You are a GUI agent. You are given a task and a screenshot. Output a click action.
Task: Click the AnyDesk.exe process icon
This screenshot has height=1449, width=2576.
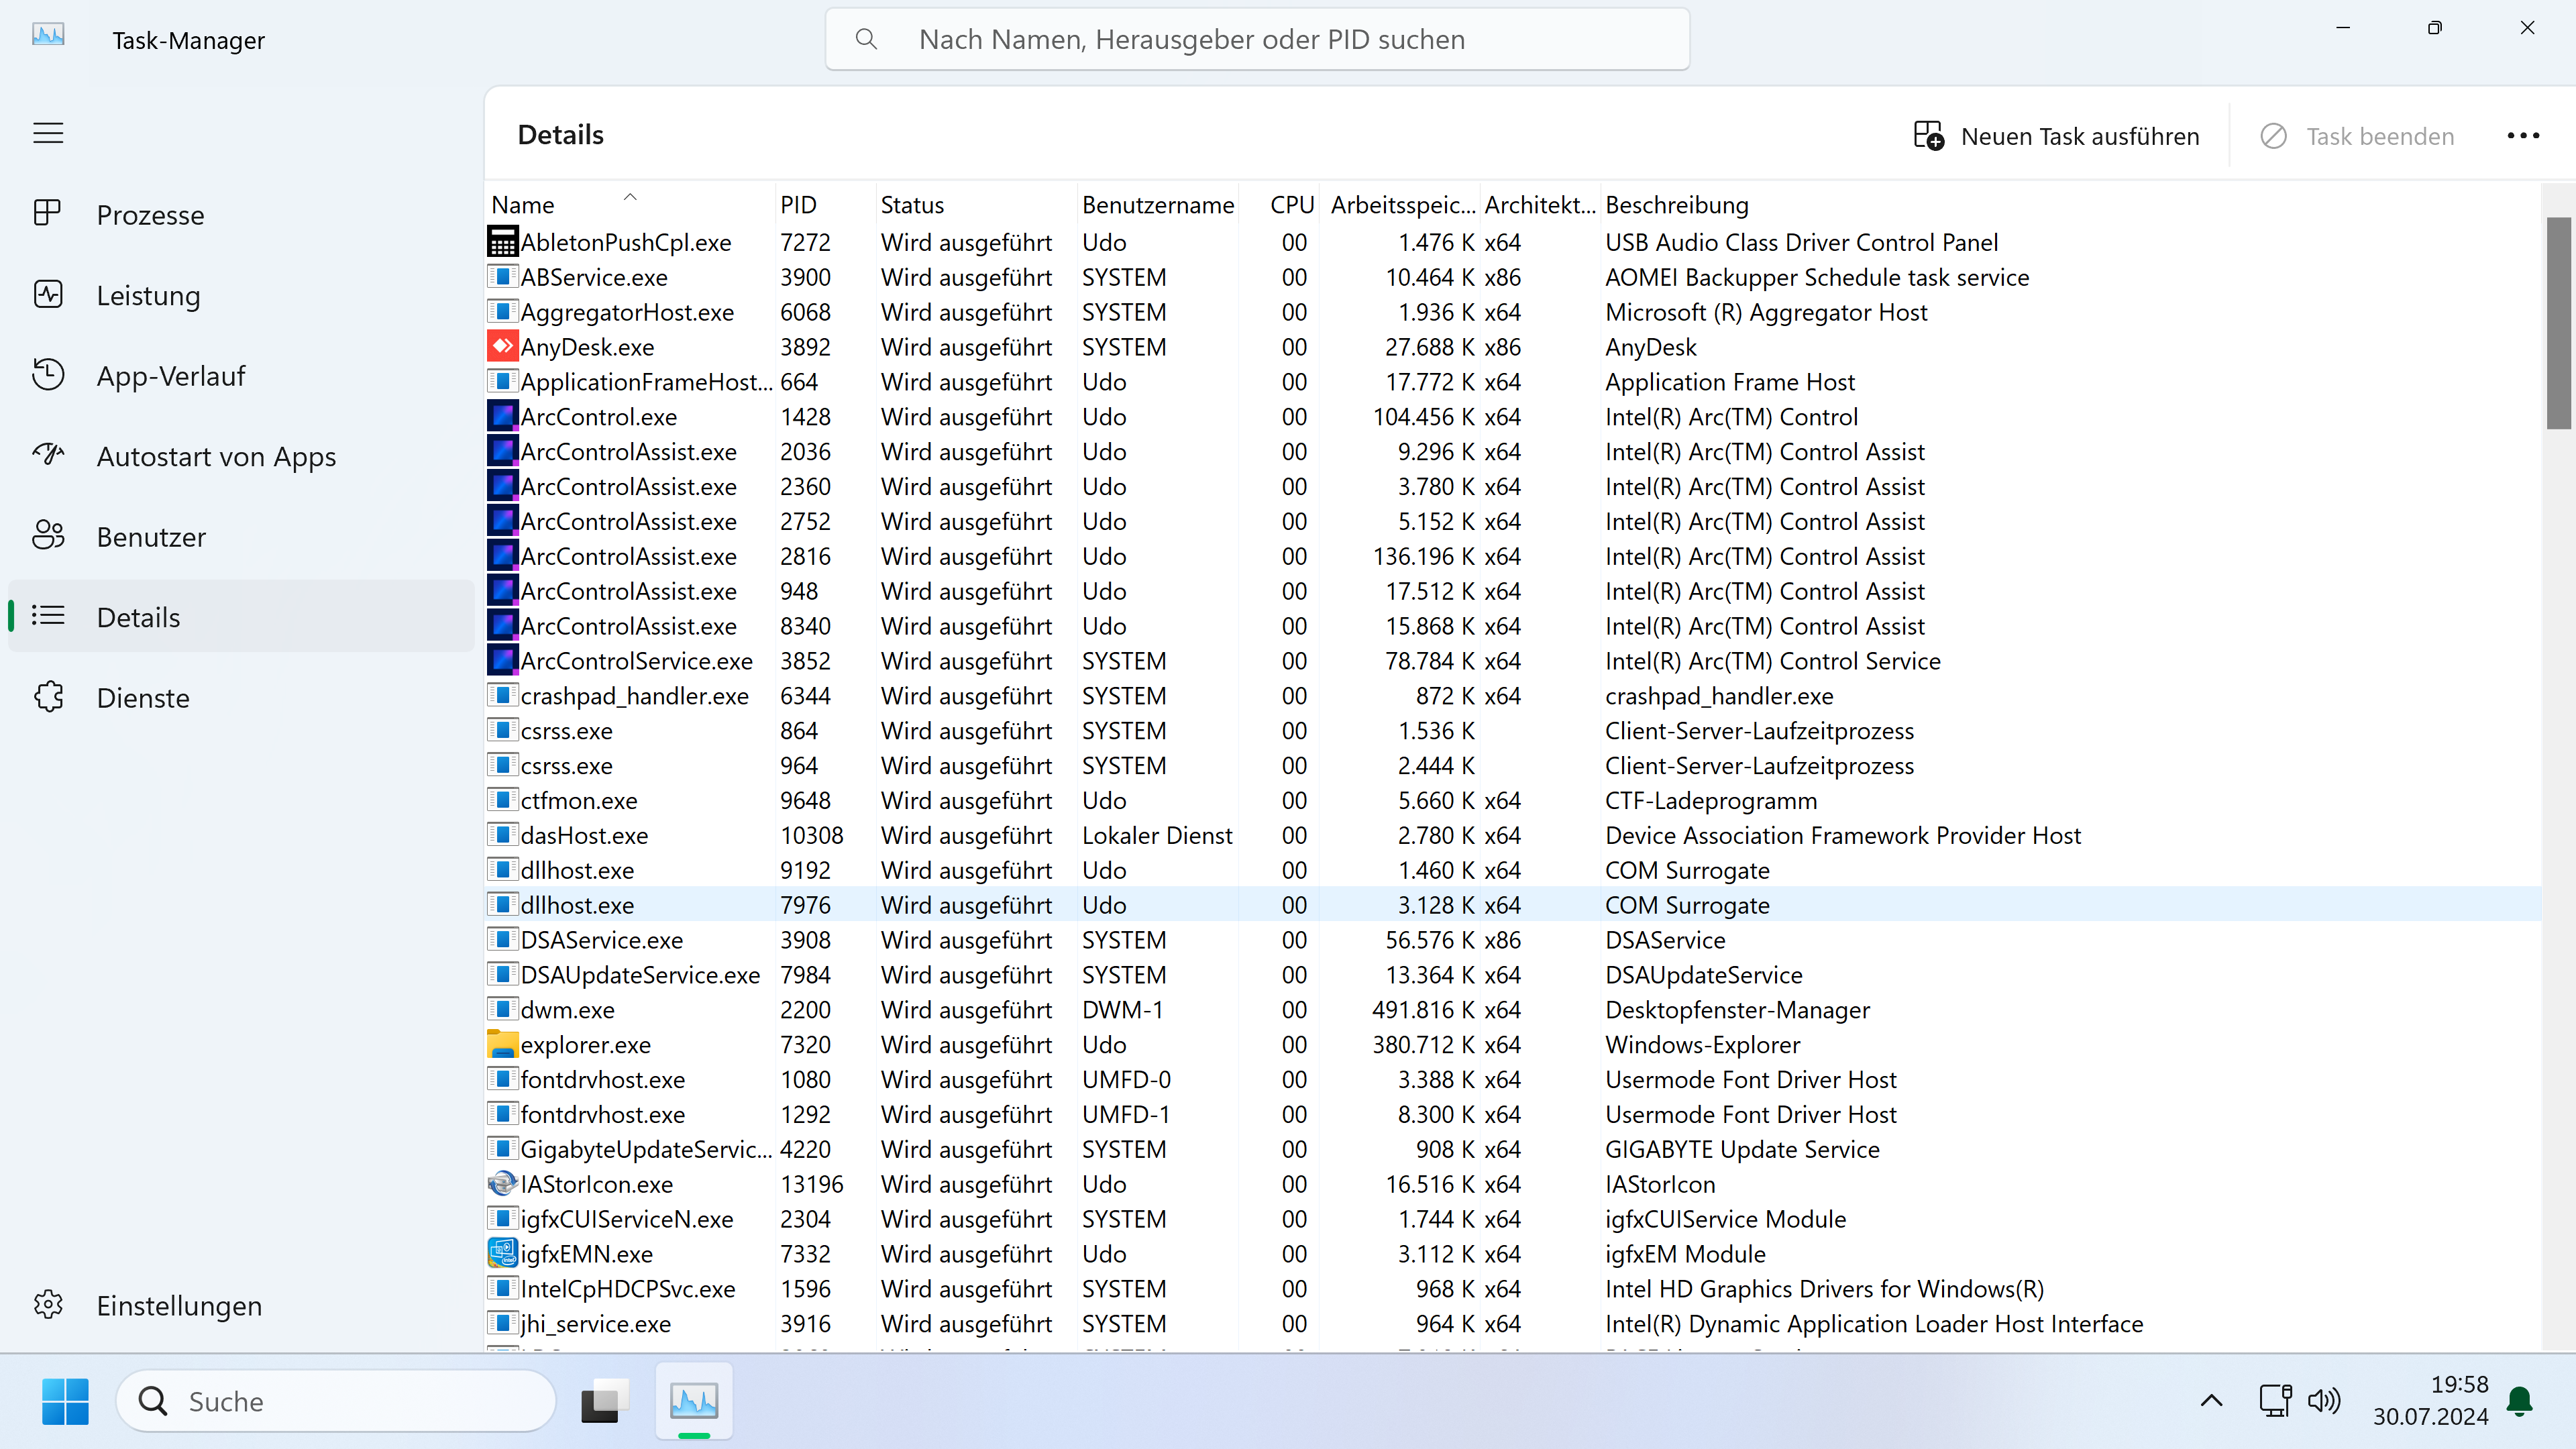[x=502, y=347]
